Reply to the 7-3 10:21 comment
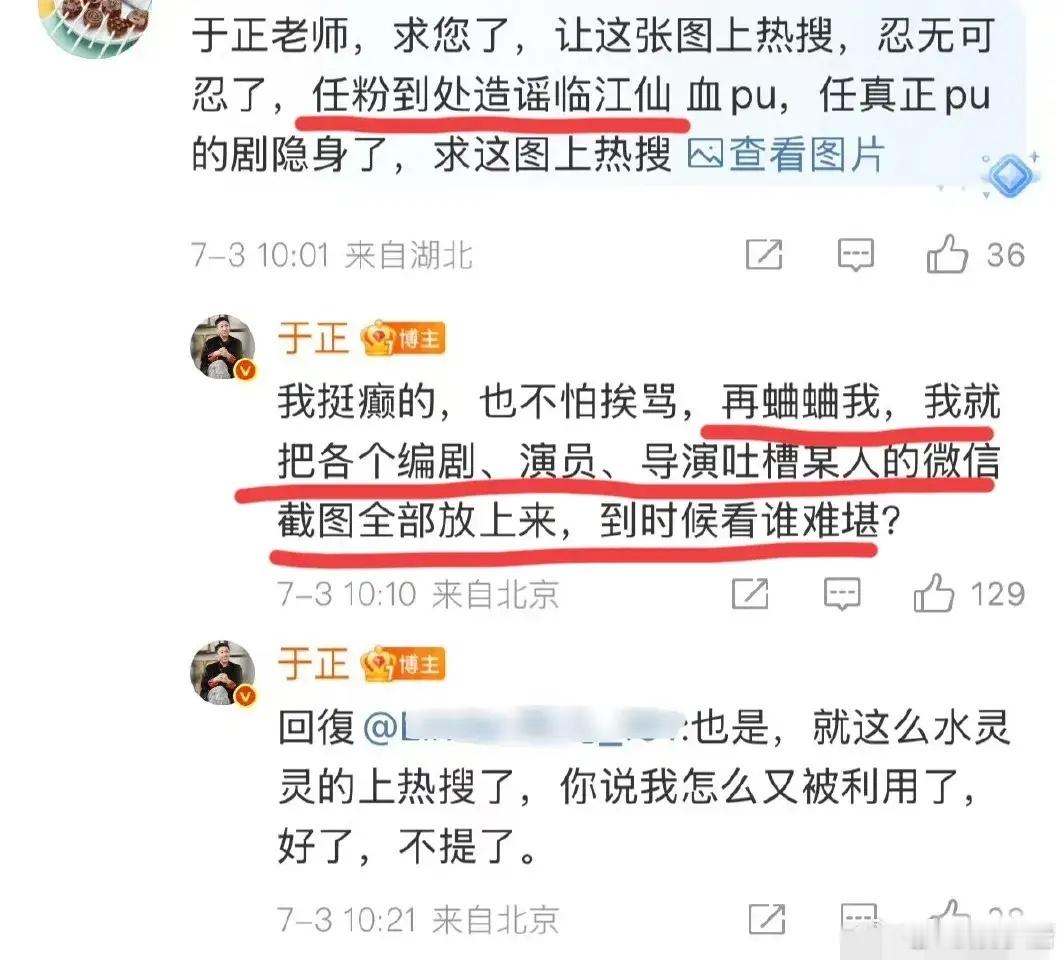Screen dimensions: 1064x960 click(859, 919)
